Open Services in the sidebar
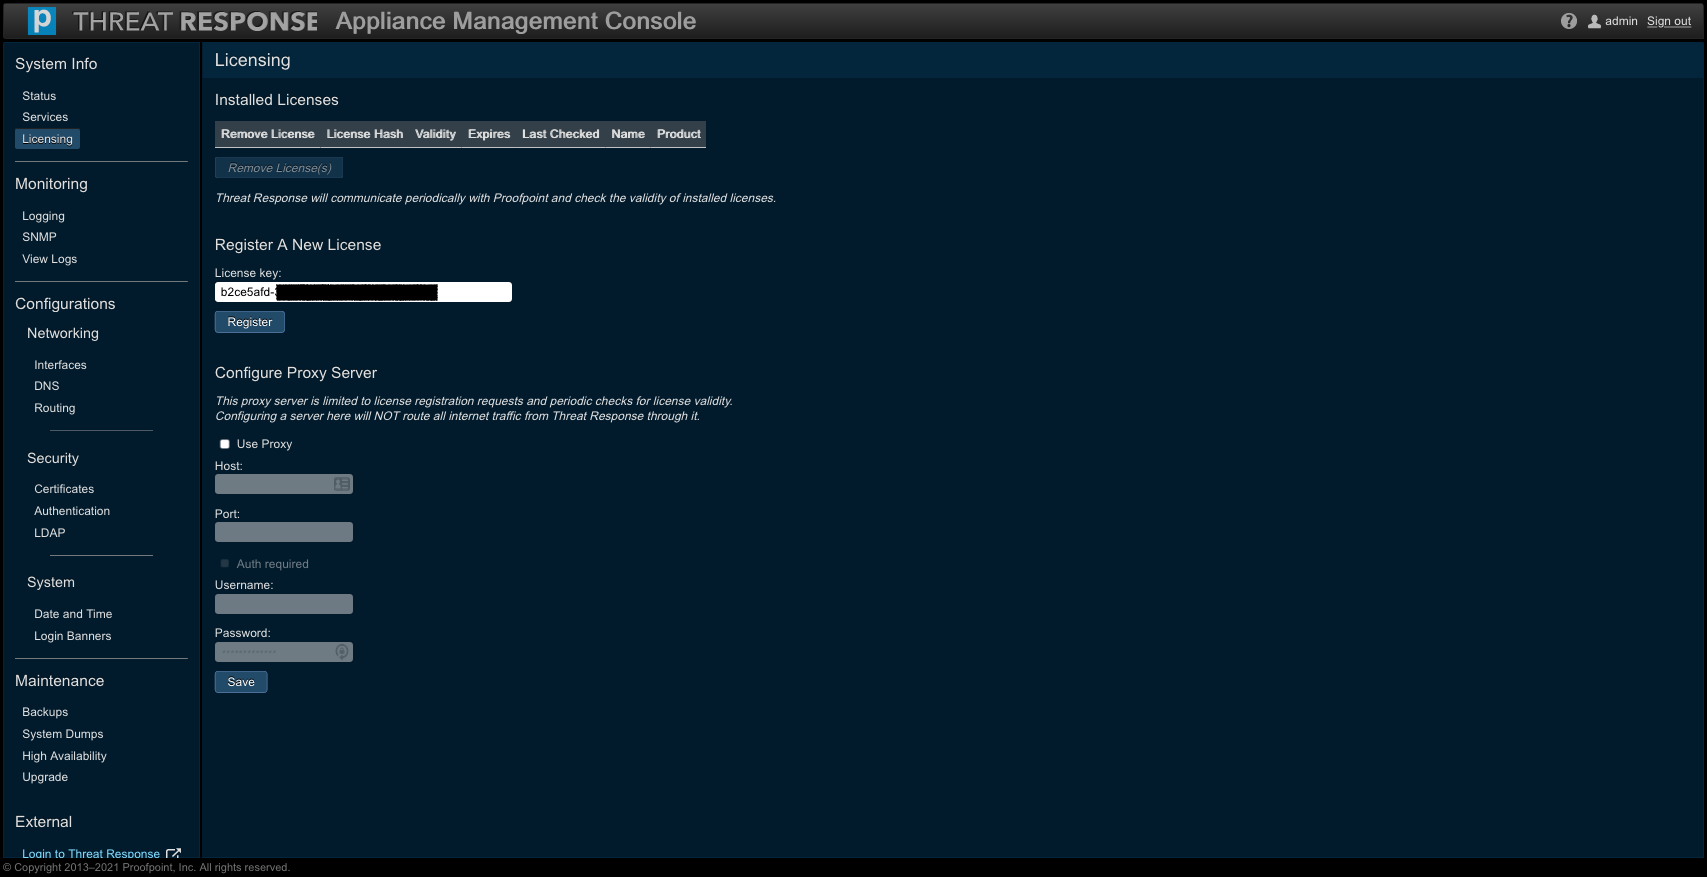Screen dimensions: 1707x877 (45, 117)
